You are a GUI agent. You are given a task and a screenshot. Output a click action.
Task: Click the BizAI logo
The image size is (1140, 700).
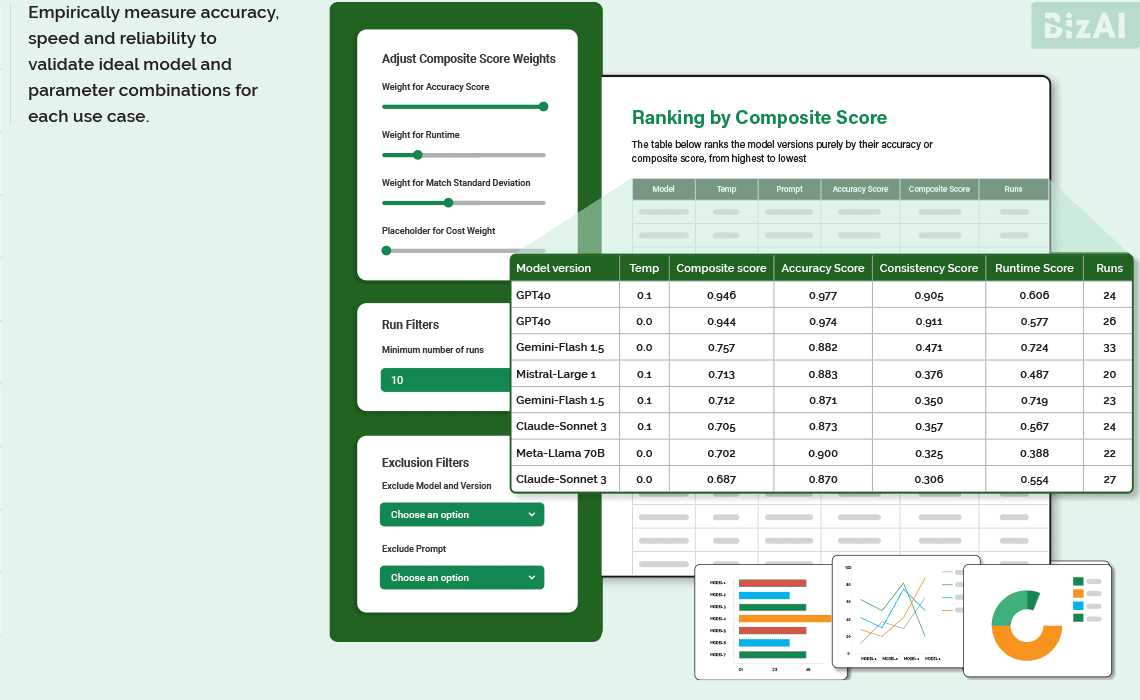1084,26
